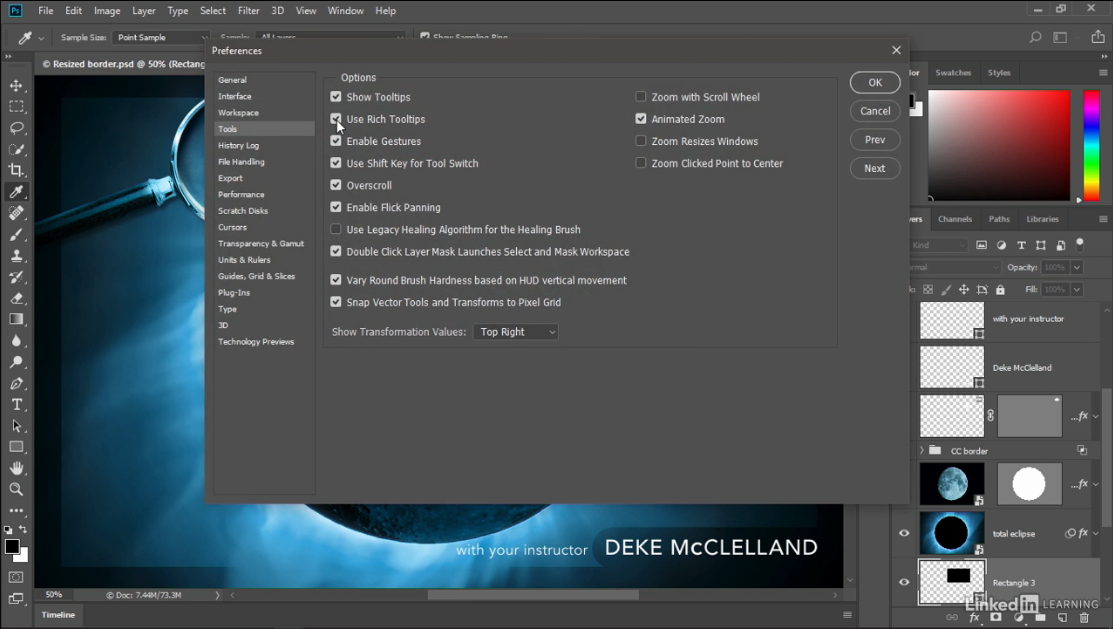Screen dimensions: 1113x629
Task: Select the Spot Healing Brush tool
Action: (x=16, y=213)
